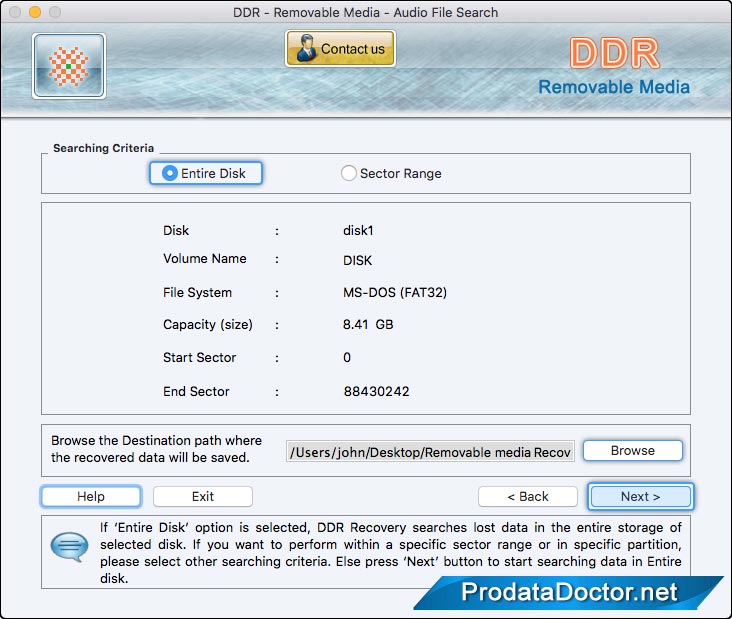This screenshot has width=732, height=619.
Task: Go back with the < Back button
Action: pyautogui.click(x=528, y=496)
